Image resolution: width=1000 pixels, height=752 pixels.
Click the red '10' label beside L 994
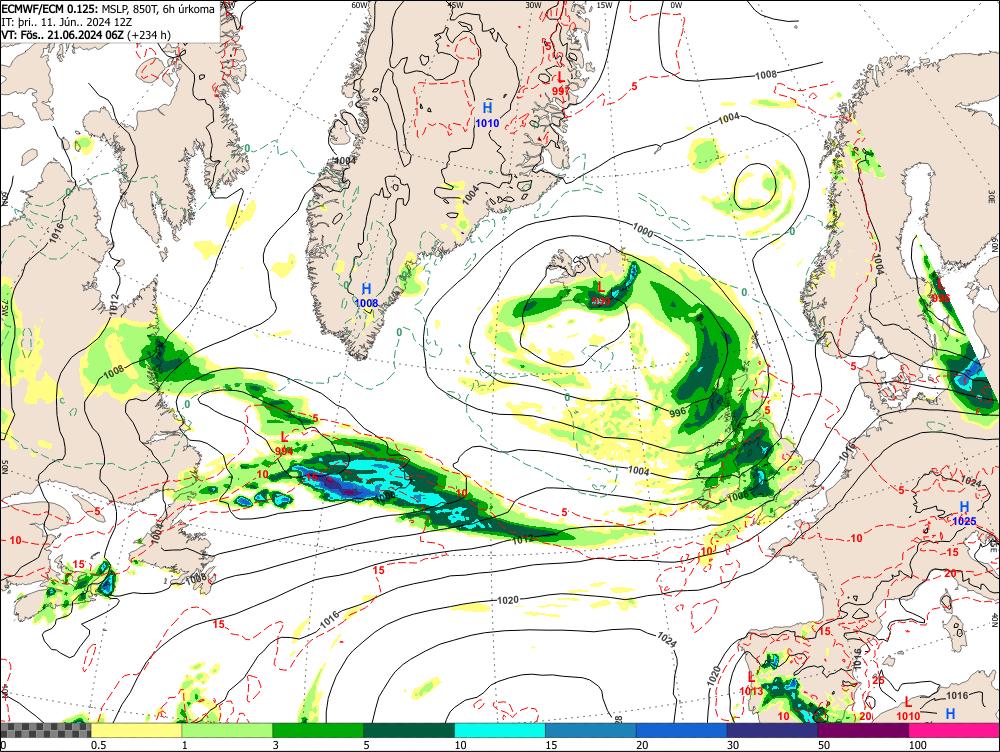[263, 475]
